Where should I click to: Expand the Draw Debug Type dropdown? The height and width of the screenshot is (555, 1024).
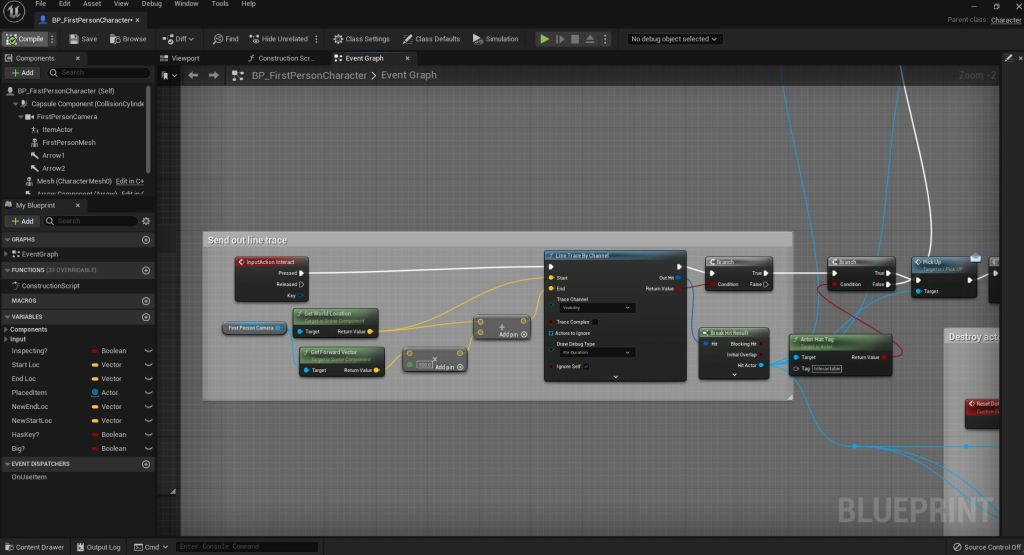[595, 352]
